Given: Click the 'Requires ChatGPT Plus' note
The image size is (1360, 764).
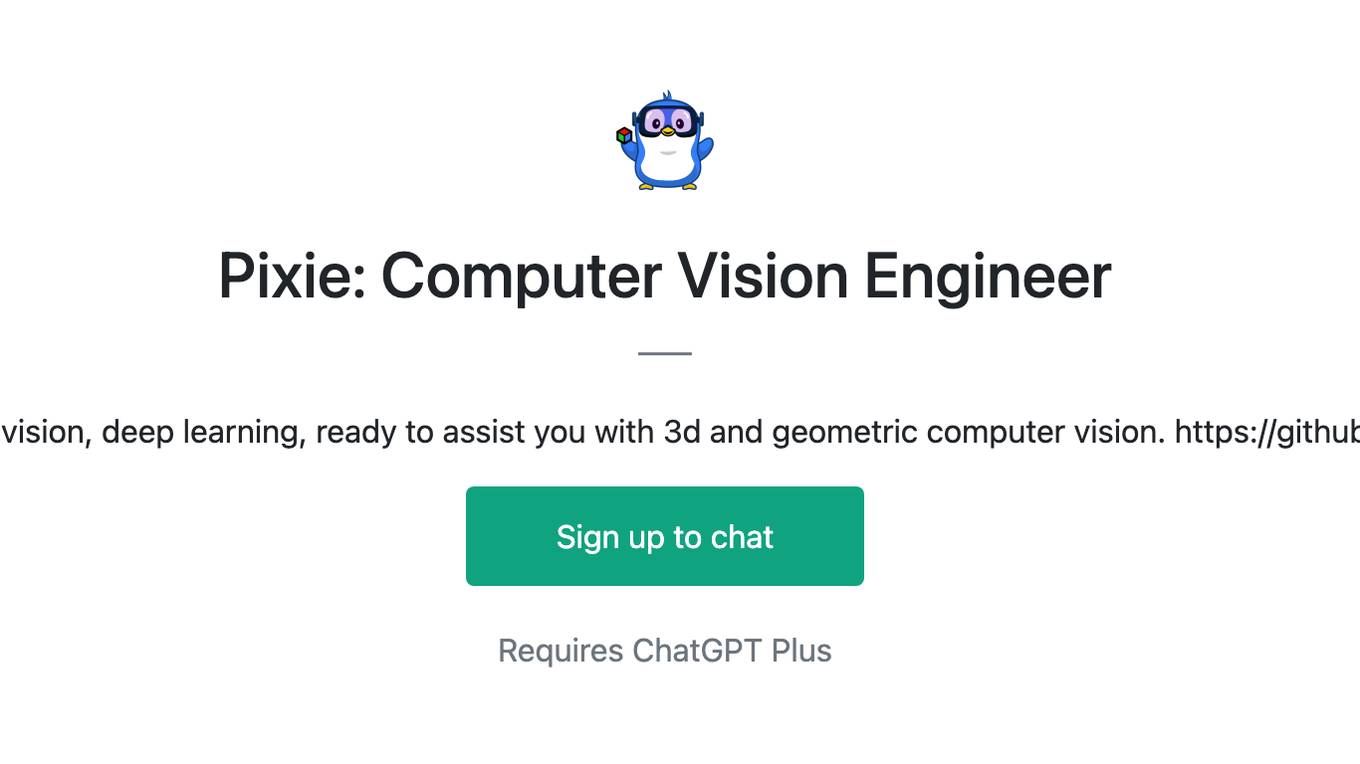Looking at the screenshot, I should click(665, 651).
